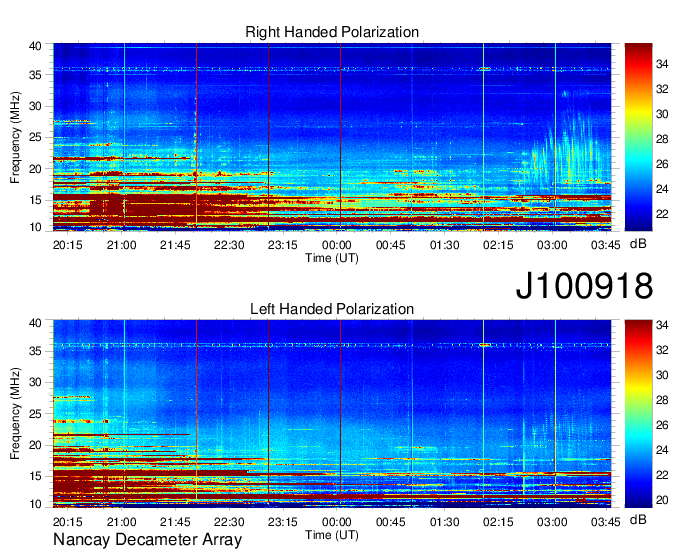
Task: Click the 20:15 time tick under Left Handed plot
Action: (x=68, y=522)
